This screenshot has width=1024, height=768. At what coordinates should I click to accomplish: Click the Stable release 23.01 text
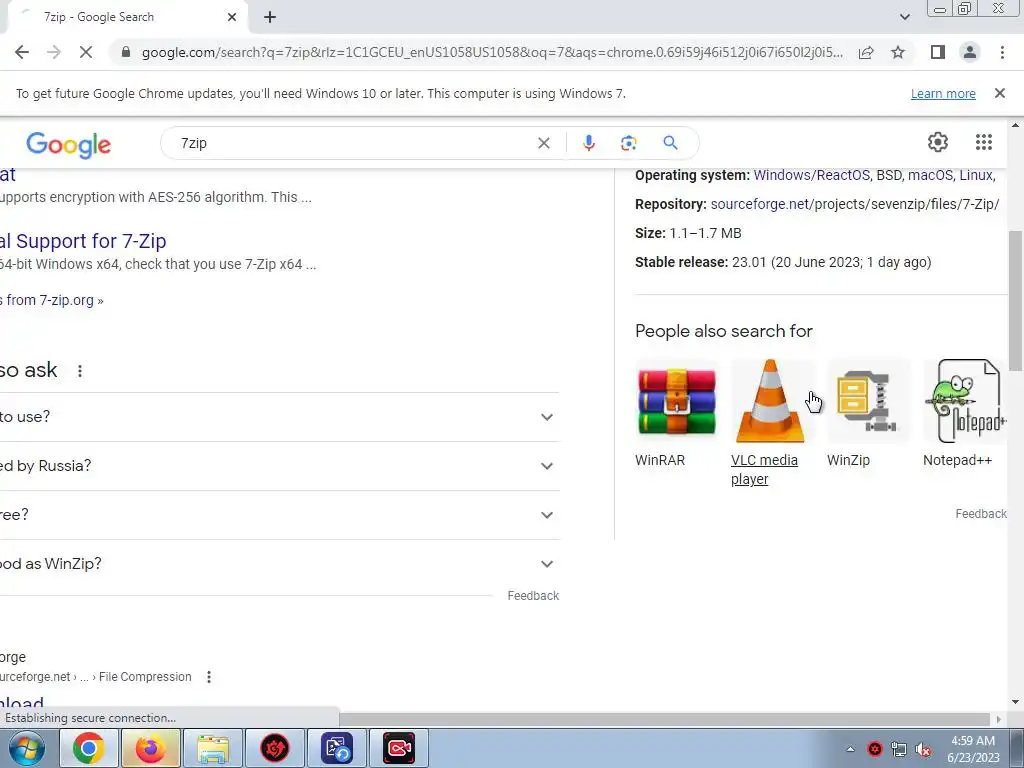pyautogui.click(x=783, y=263)
